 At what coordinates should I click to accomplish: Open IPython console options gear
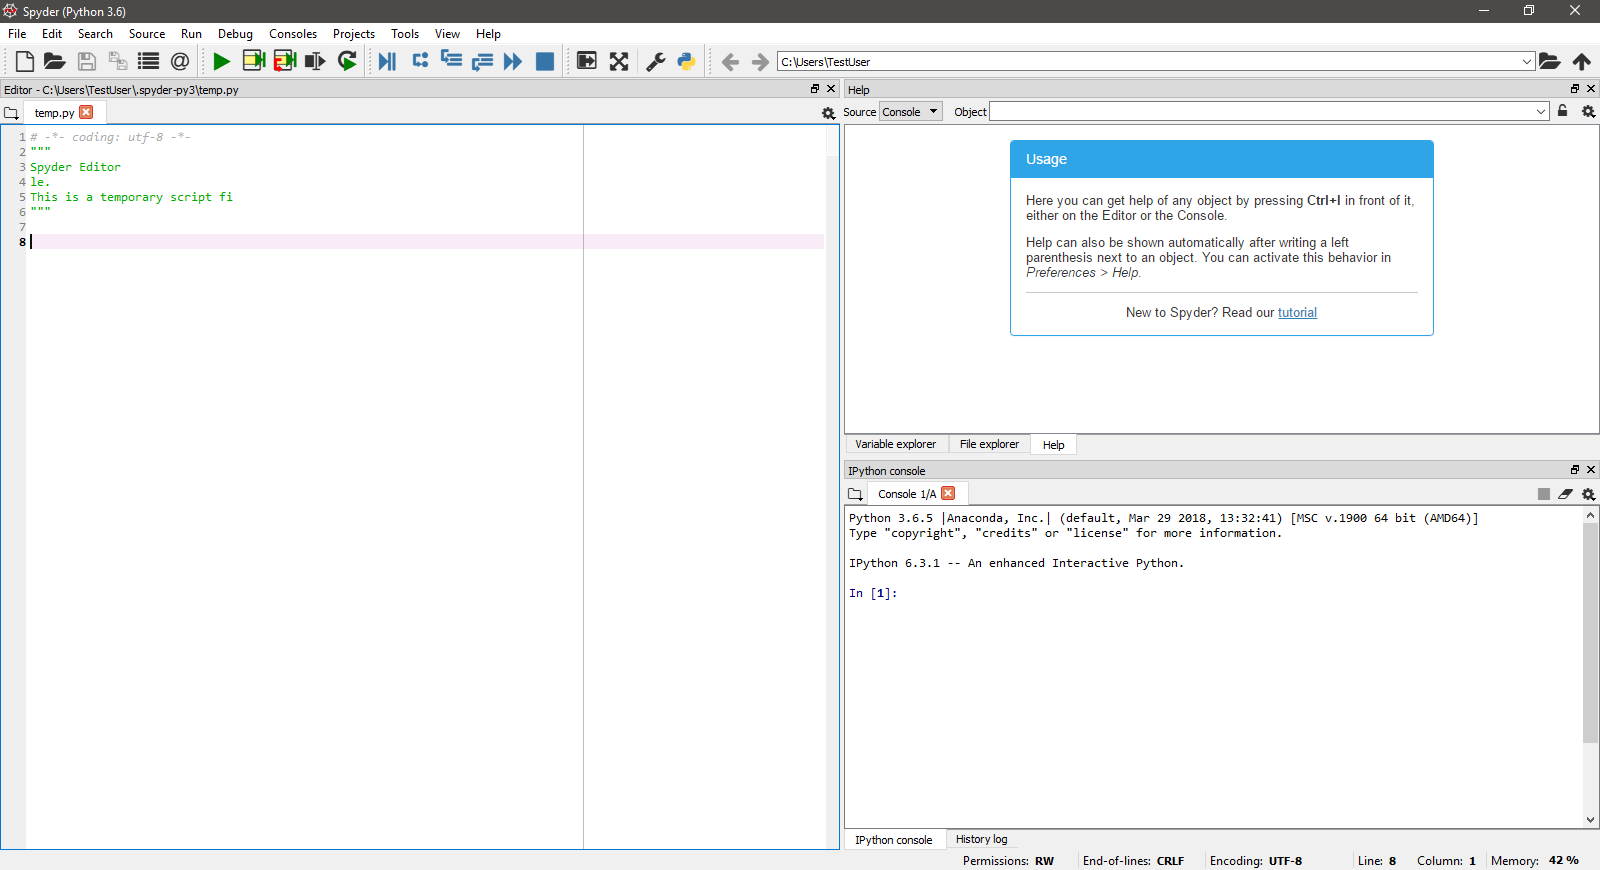(1588, 494)
